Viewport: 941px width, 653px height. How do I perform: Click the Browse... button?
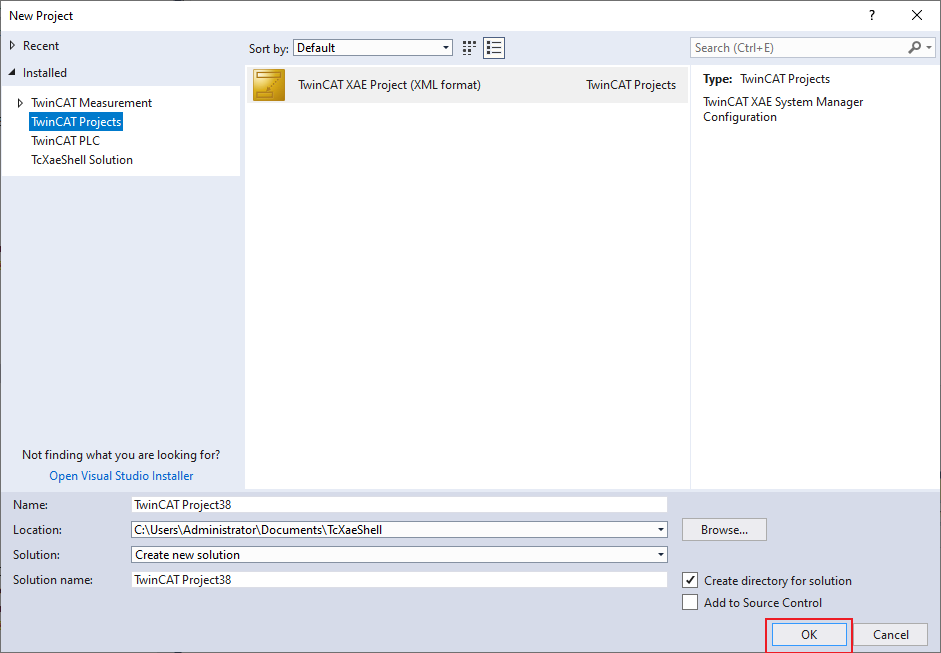724,529
